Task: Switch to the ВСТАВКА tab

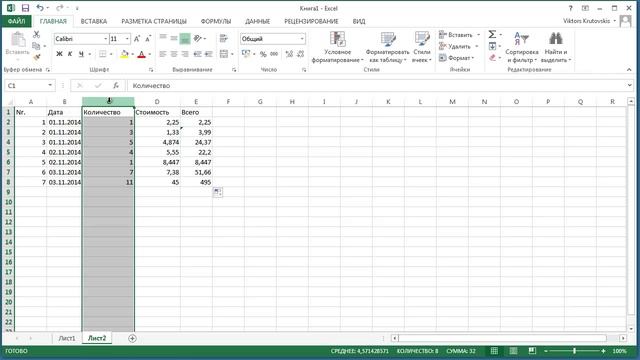Action: tap(94, 21)
